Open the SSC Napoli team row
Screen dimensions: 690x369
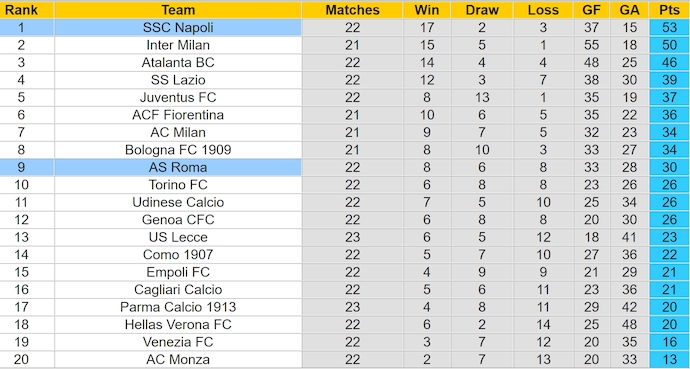pos(345,27)
